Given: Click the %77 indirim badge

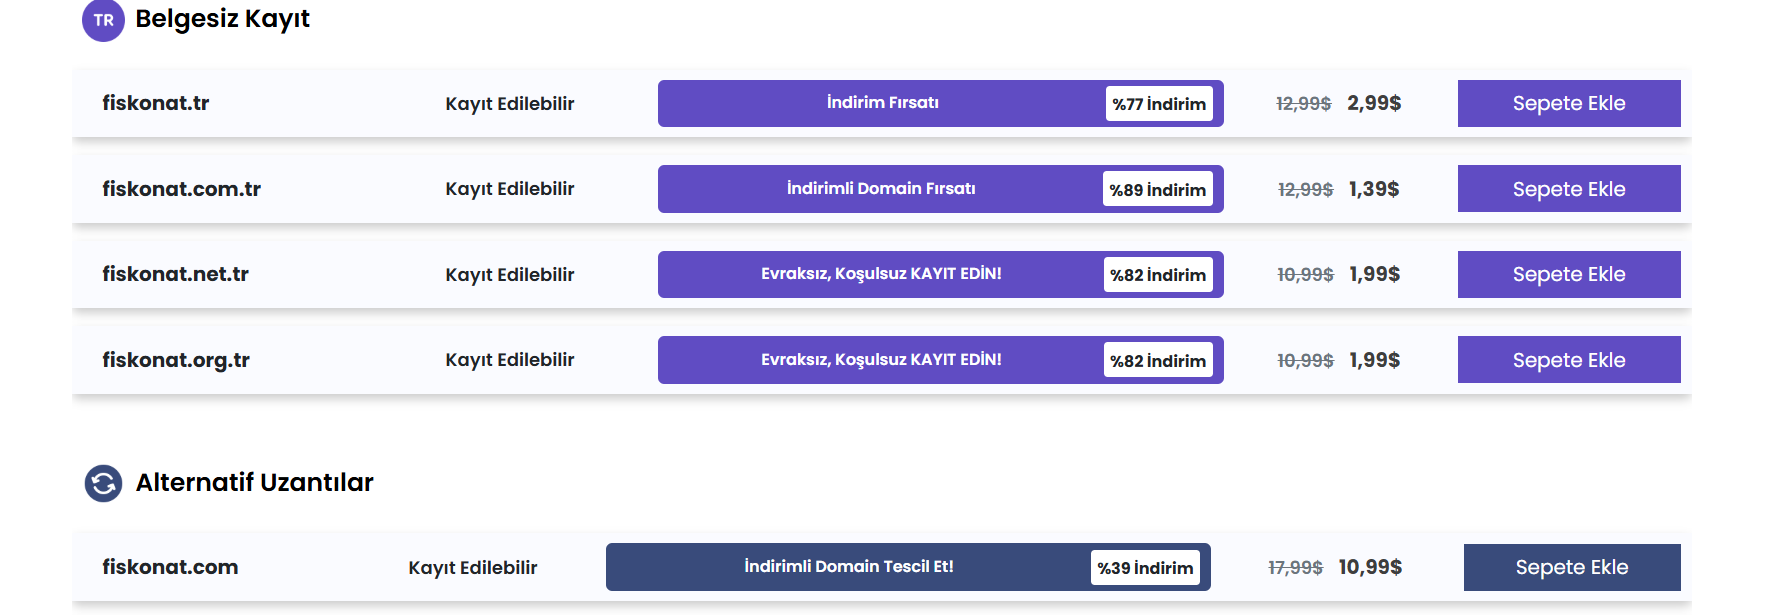Looking at the screenshot, I should pyautogui.click(x=1159, y=104).
